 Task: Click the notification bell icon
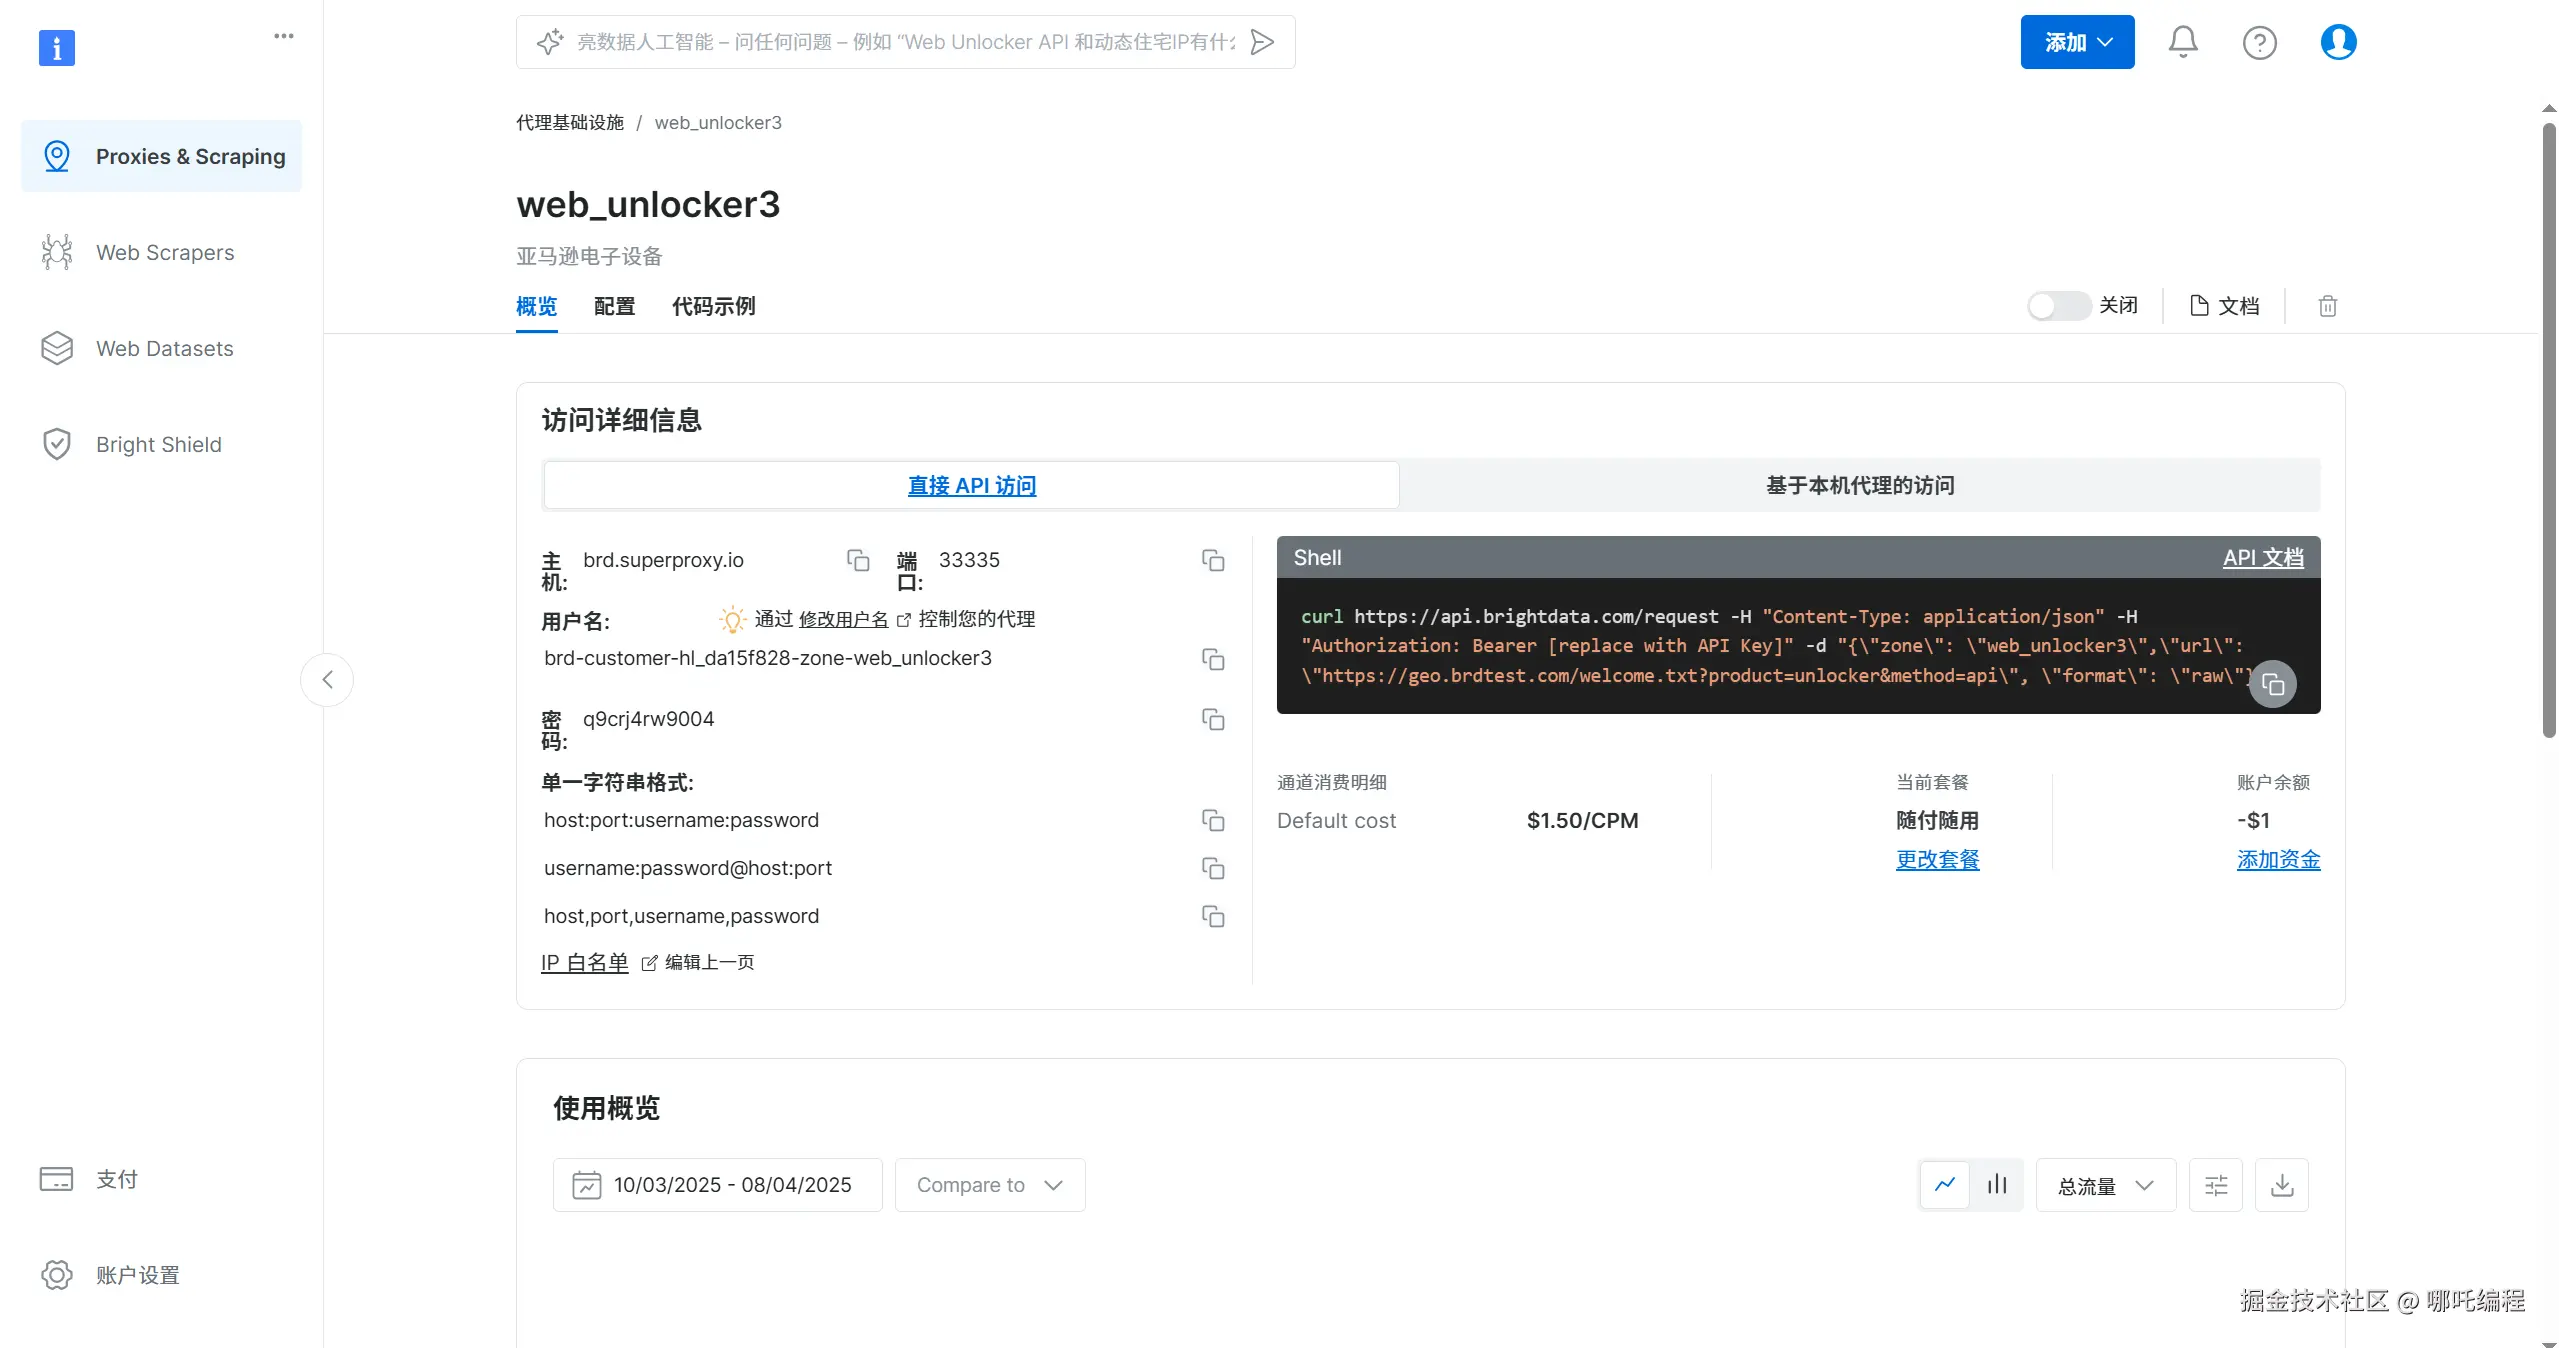[x=2182, y=42]
